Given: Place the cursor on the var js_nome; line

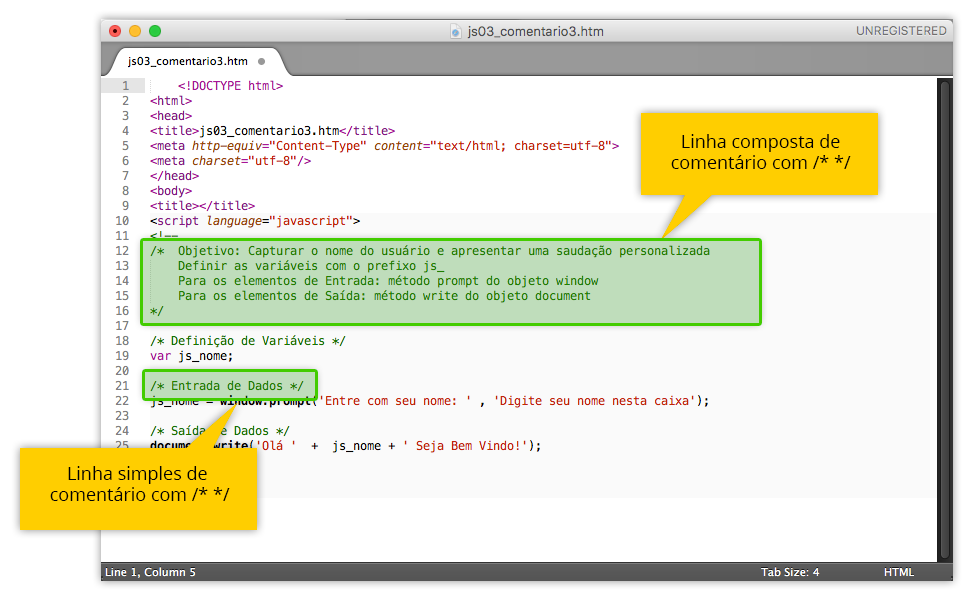Looking at the screenshot, I should (x=191, y=356).
